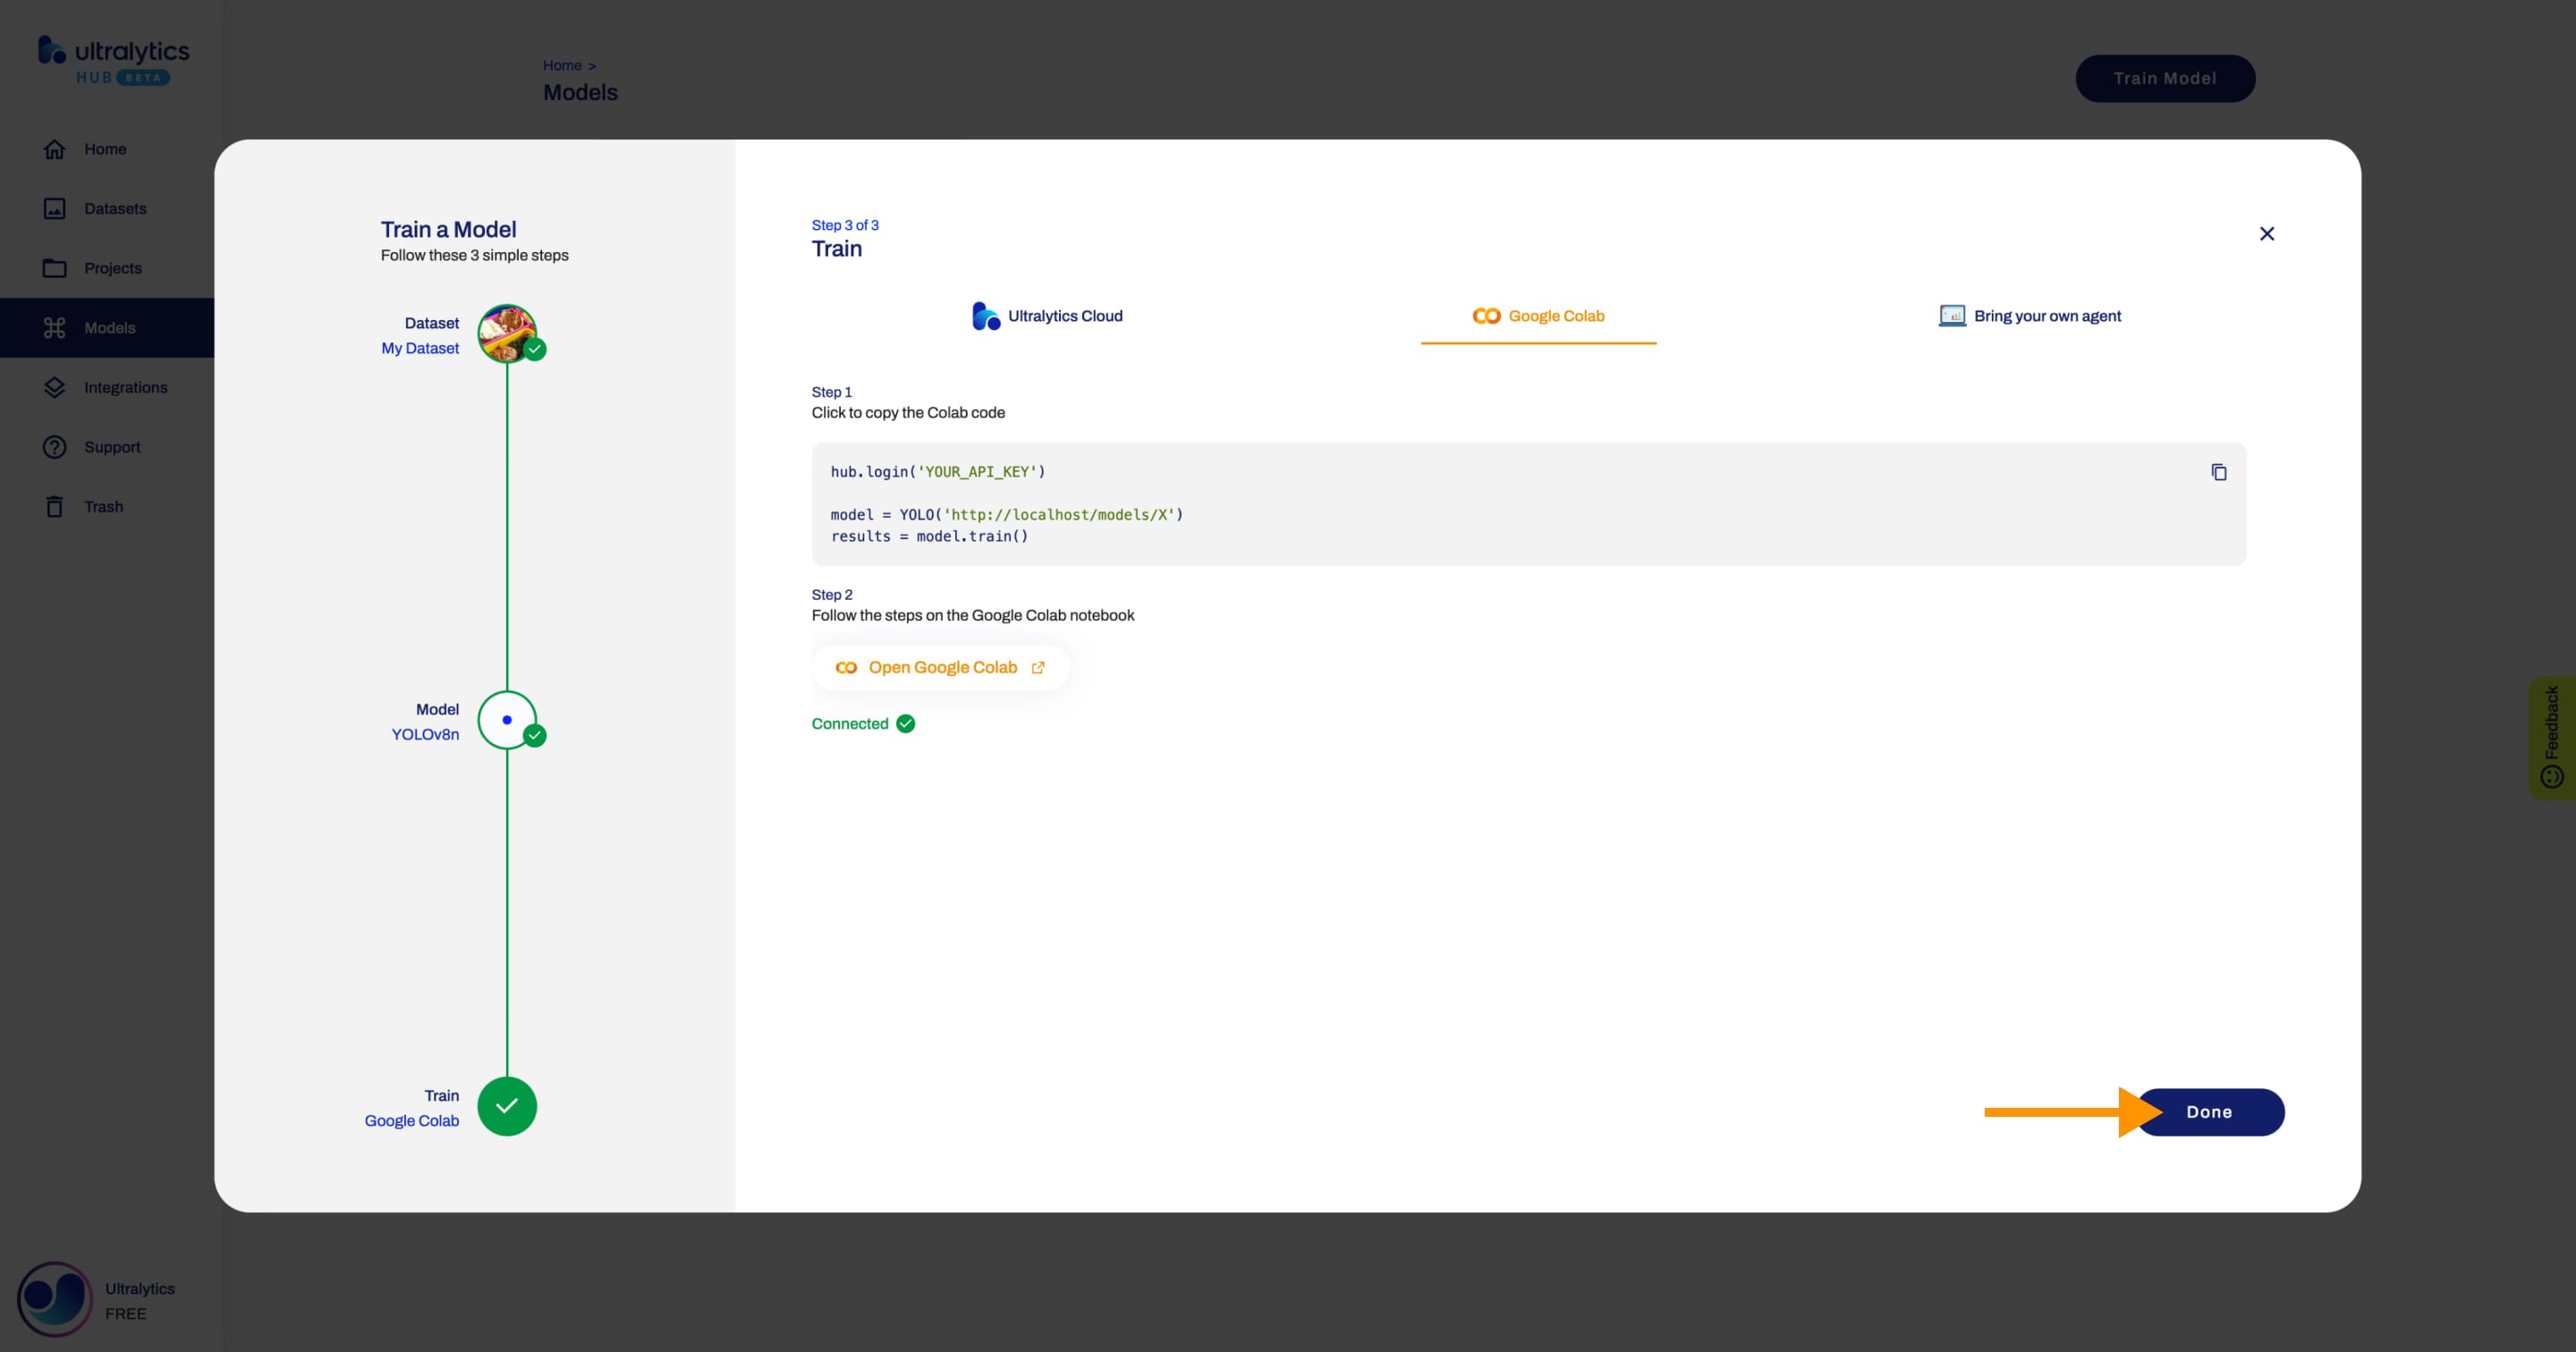
Task: Click the copy code icon in snippet
Action: coord(2218,471)
